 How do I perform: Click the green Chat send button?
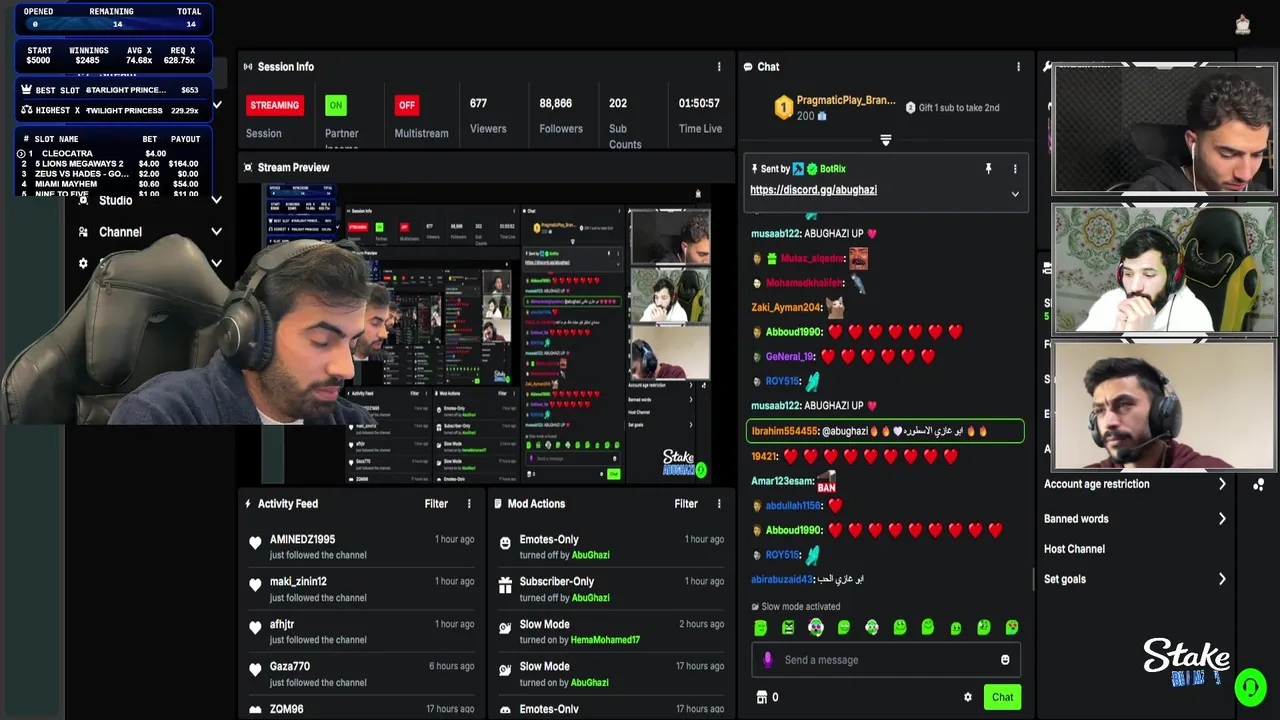click(1002, 697)
